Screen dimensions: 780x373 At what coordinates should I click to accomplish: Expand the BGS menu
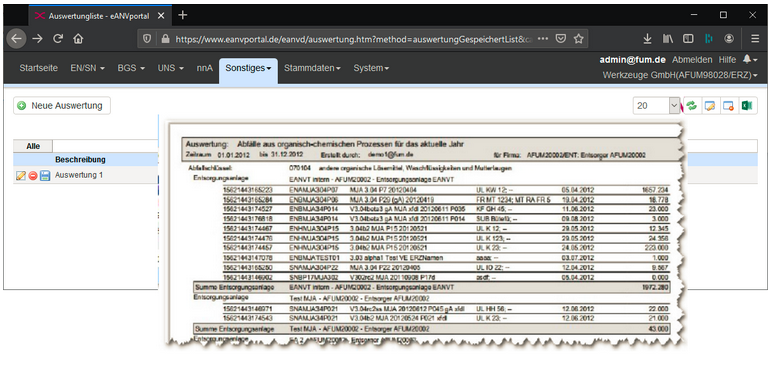click(131, 68)
